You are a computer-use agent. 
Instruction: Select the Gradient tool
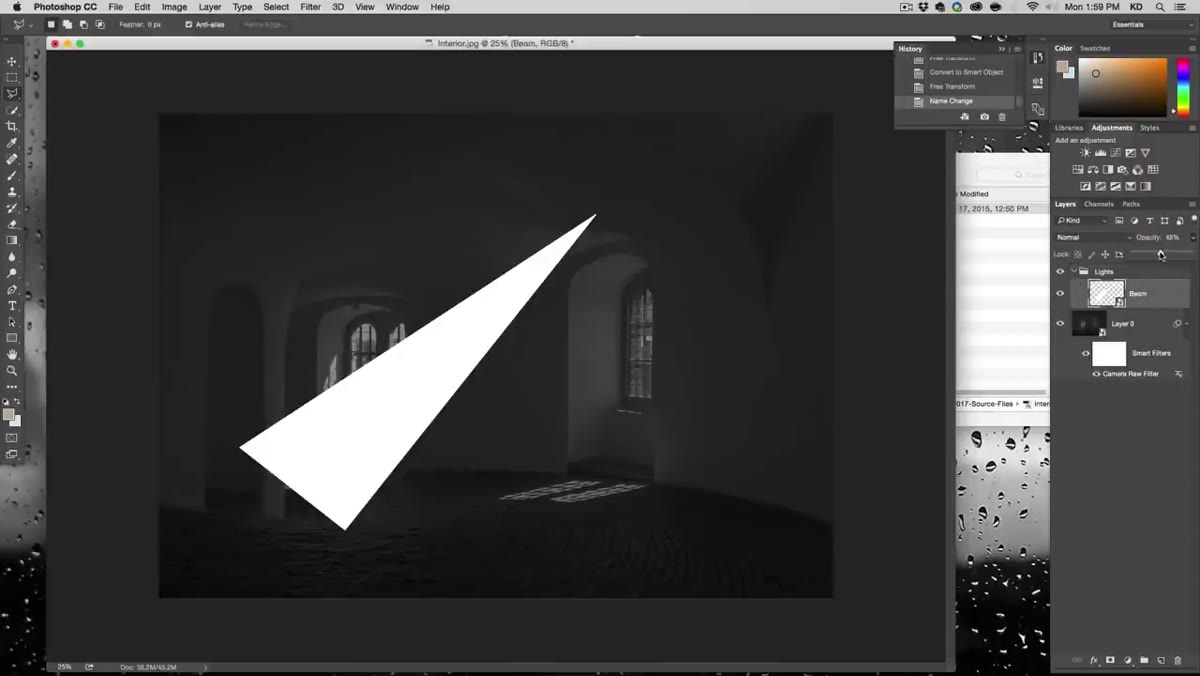point(12,240)
